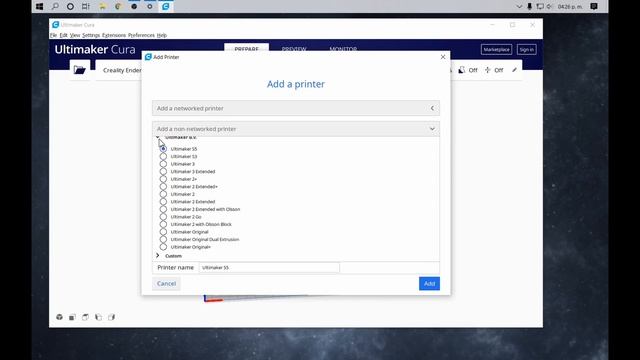This screenshot has width=640, height=360.
Task: Open the Creality Ender printer selector
Action: click(x=122, y=70)
